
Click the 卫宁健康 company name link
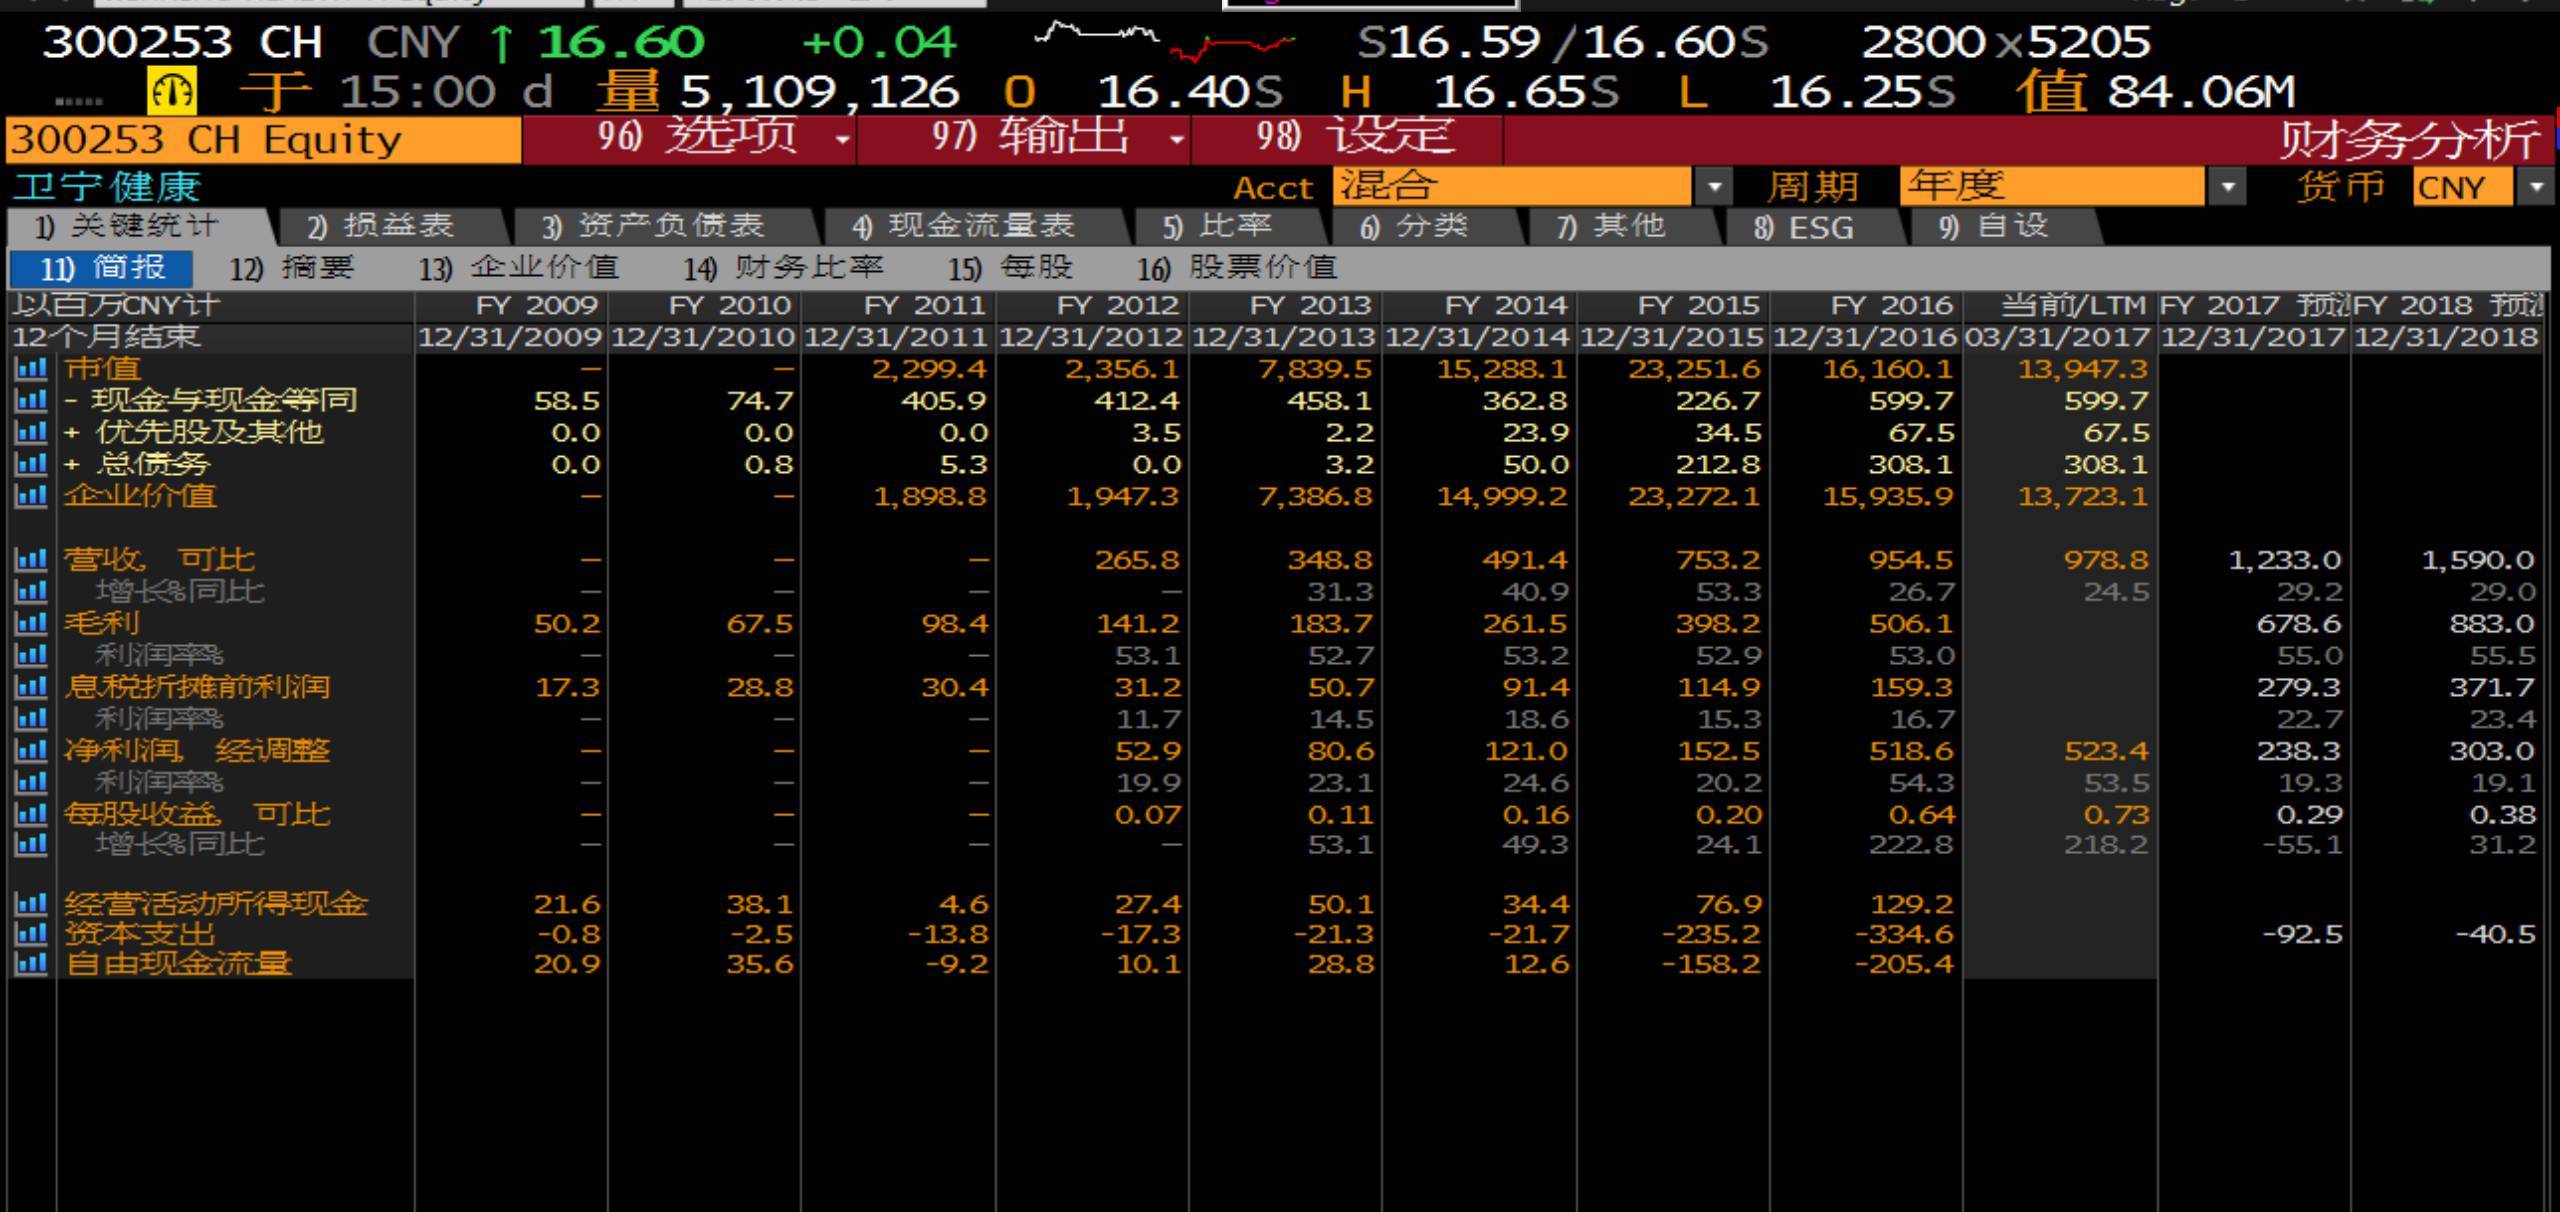click(x=107, y=187)
